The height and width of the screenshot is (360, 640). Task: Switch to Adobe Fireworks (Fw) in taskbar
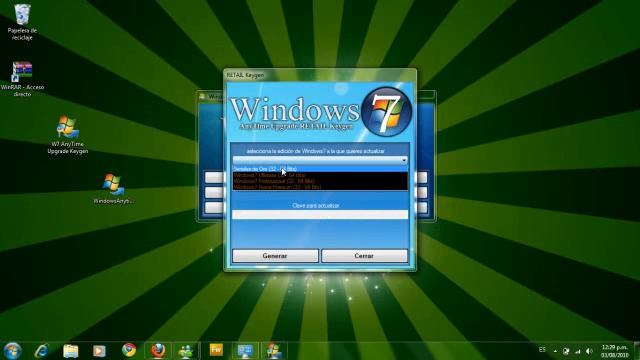(216, 350)
